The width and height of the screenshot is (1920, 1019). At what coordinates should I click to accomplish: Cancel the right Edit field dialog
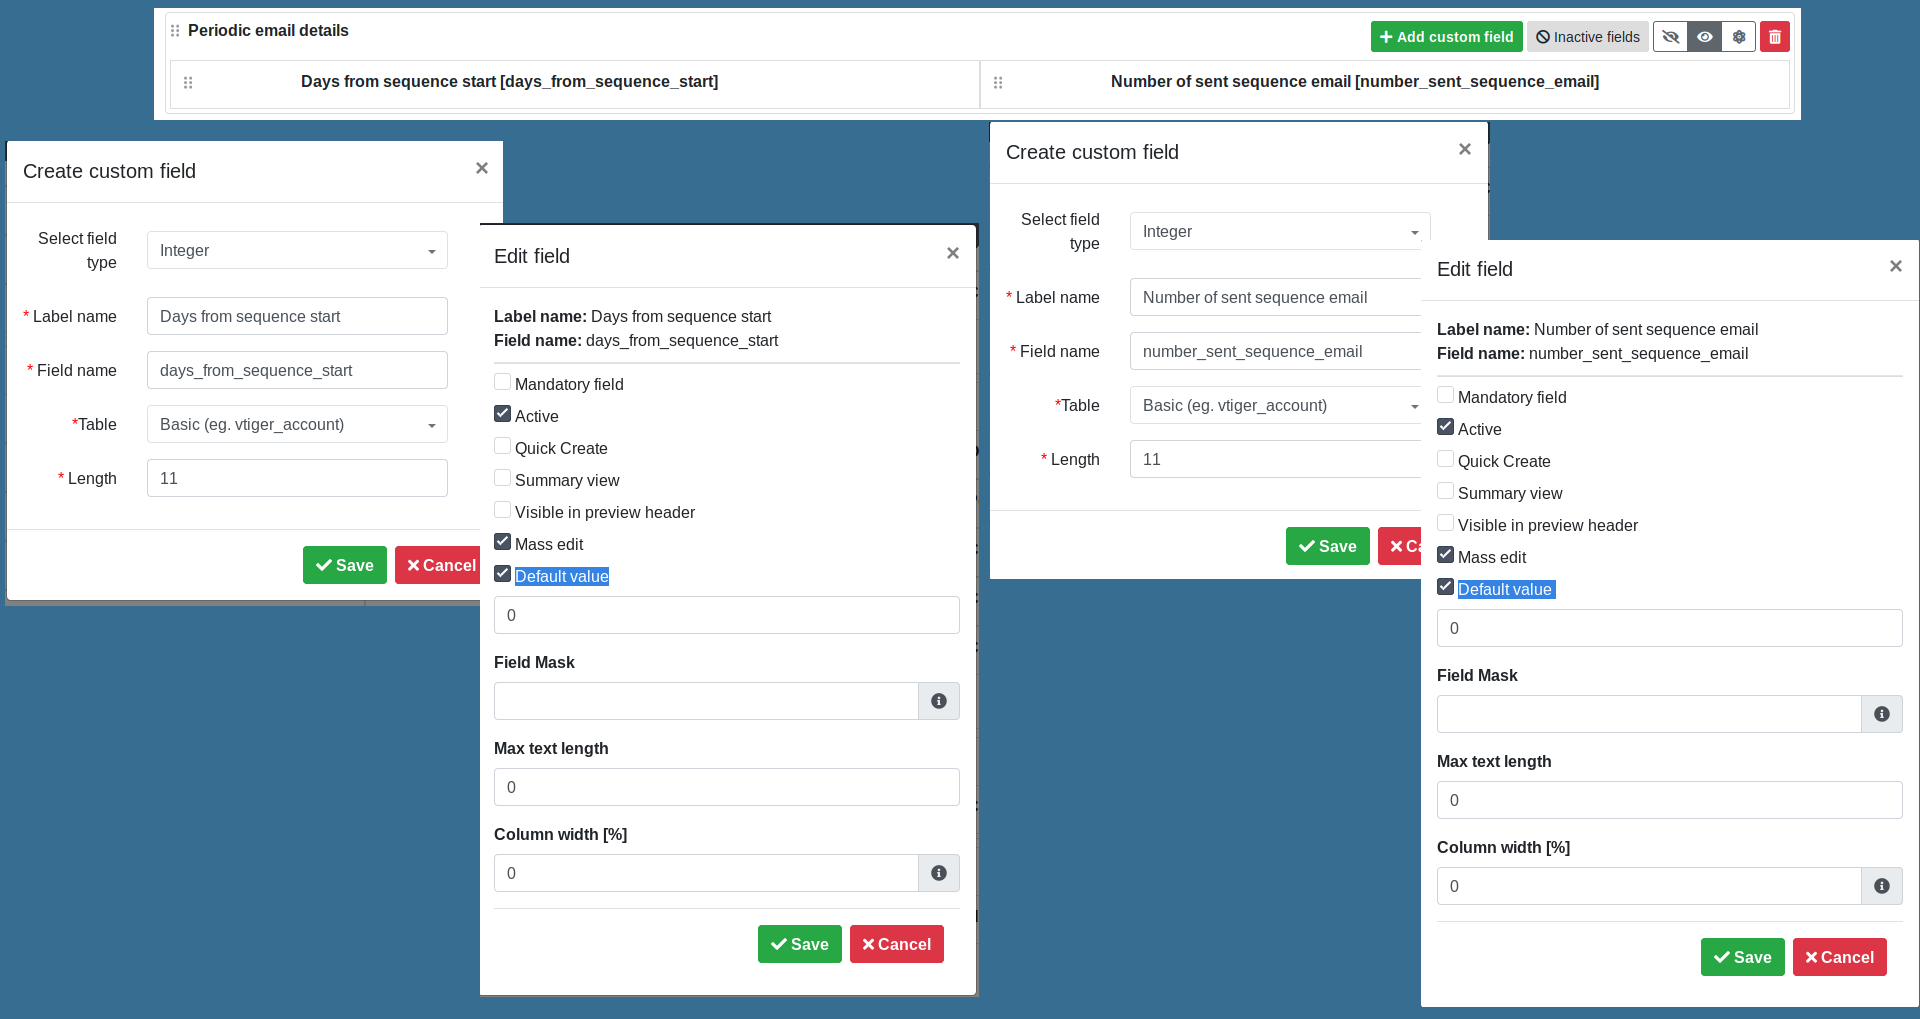pyautogui.click(x=1840, y=957)
